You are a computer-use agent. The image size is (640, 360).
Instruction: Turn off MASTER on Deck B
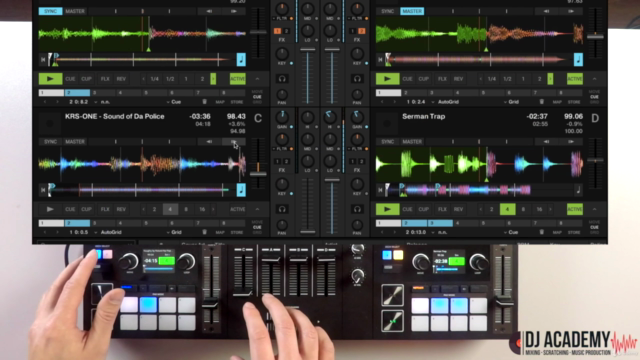[412, 11]
